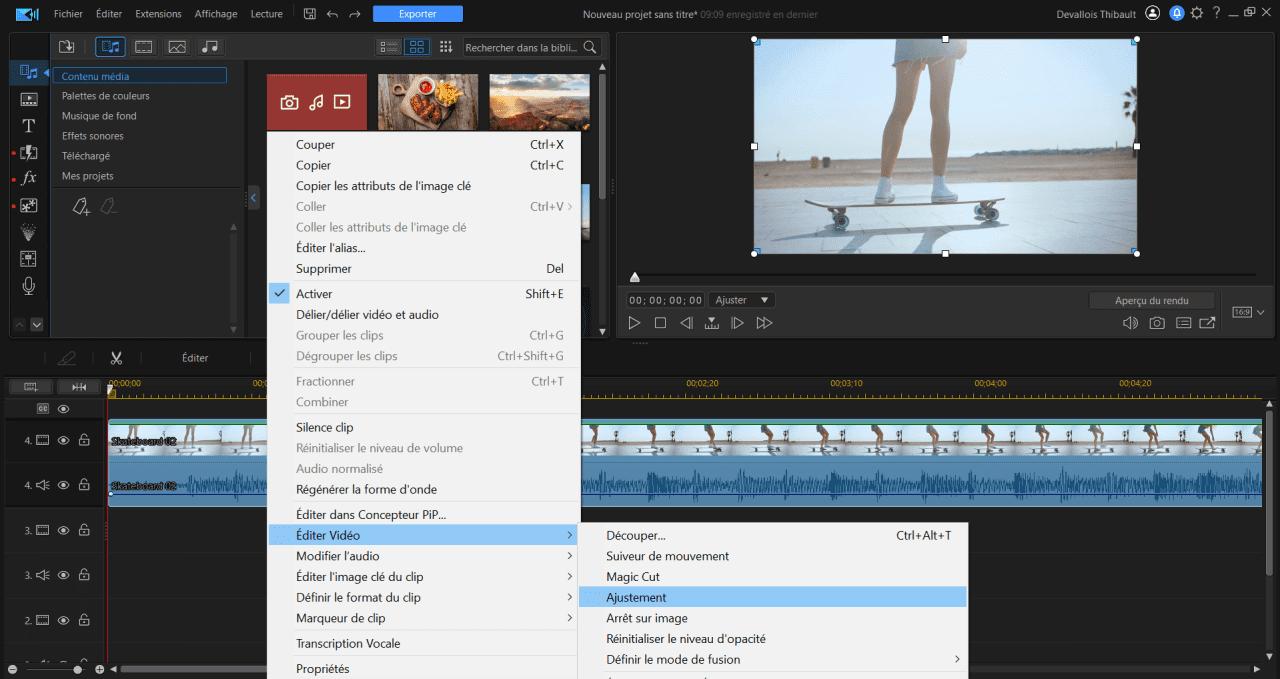Open the 16:9 aspect ratio dropdown
Viewport: 1280px width, 679px height.
(x=1247, y=311)
